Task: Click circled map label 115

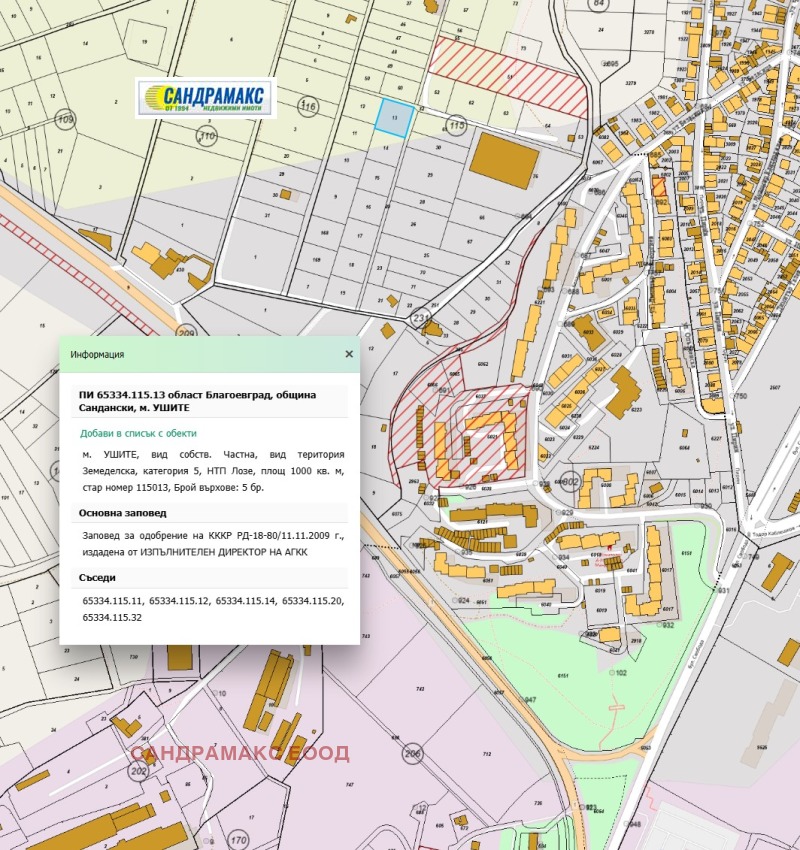Action: point(457,125)
